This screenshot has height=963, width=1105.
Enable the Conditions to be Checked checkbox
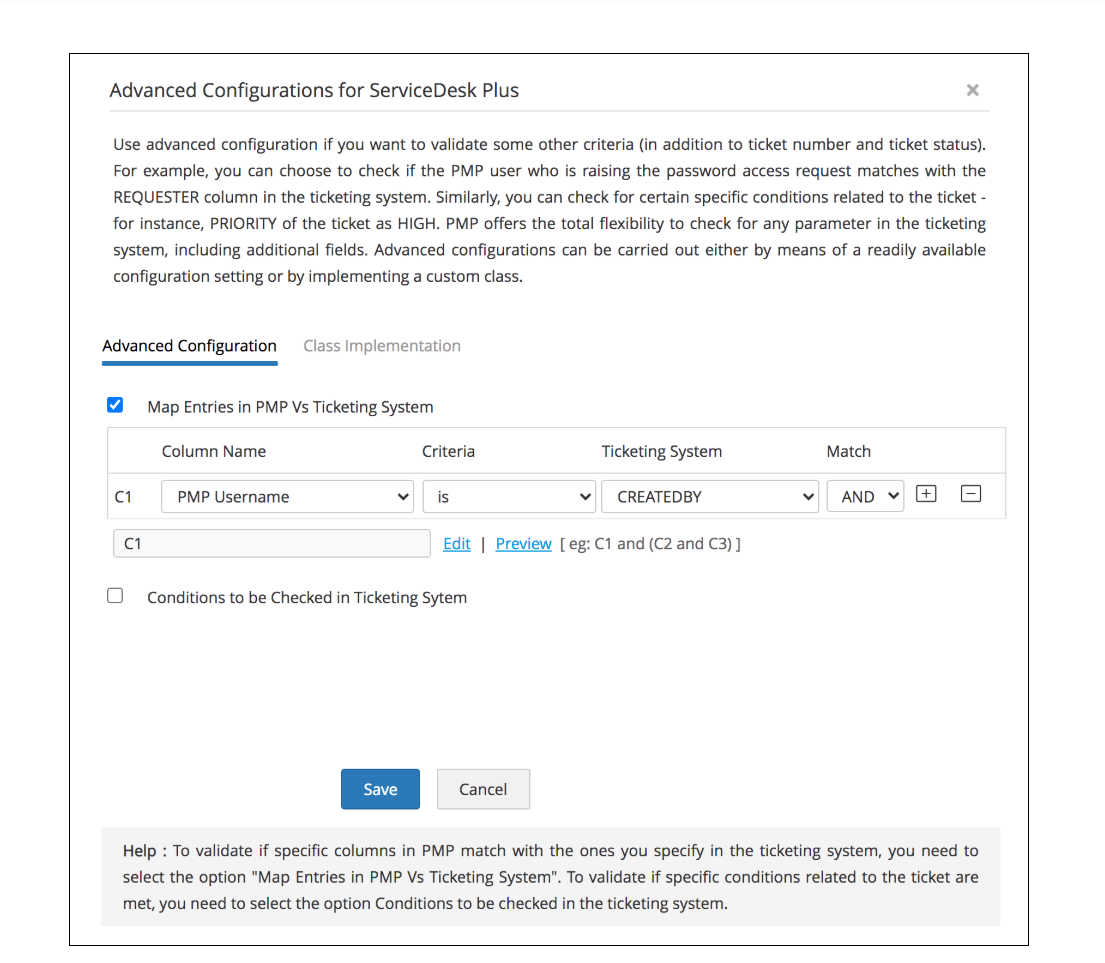(x=115, y=596)
